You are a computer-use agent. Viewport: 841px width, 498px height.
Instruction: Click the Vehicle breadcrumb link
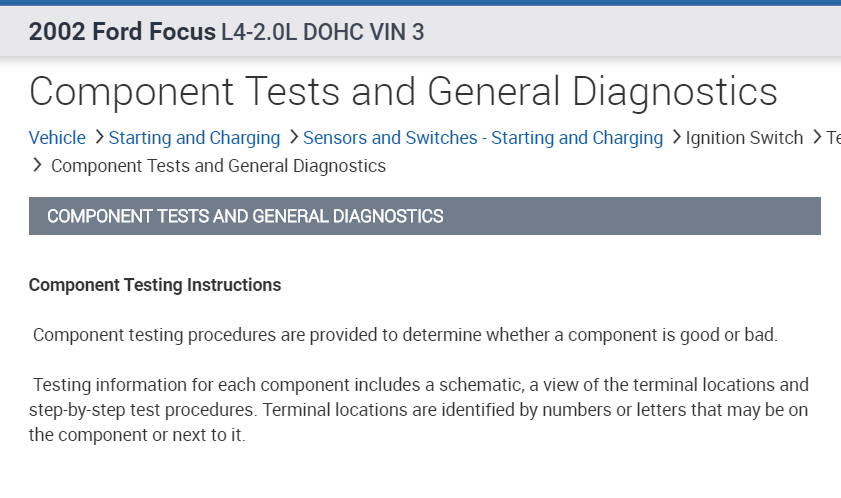point(57,138)
